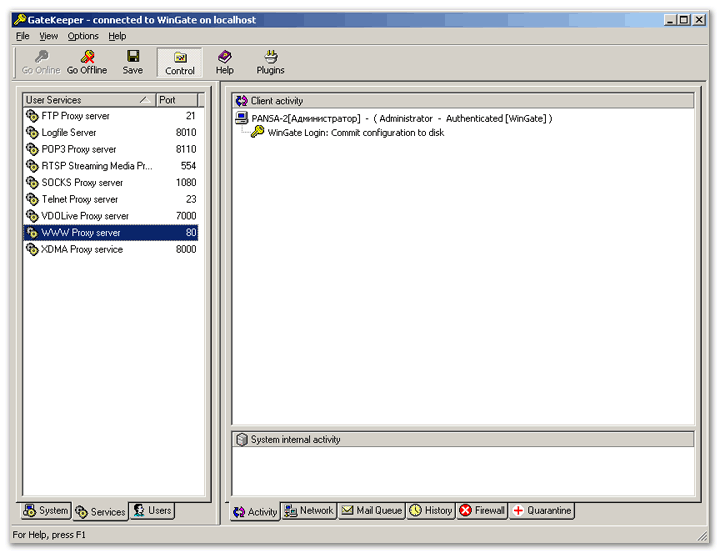Sort by the User Services column header
This screenshot has width=720, height=553.
coord(89,100)
